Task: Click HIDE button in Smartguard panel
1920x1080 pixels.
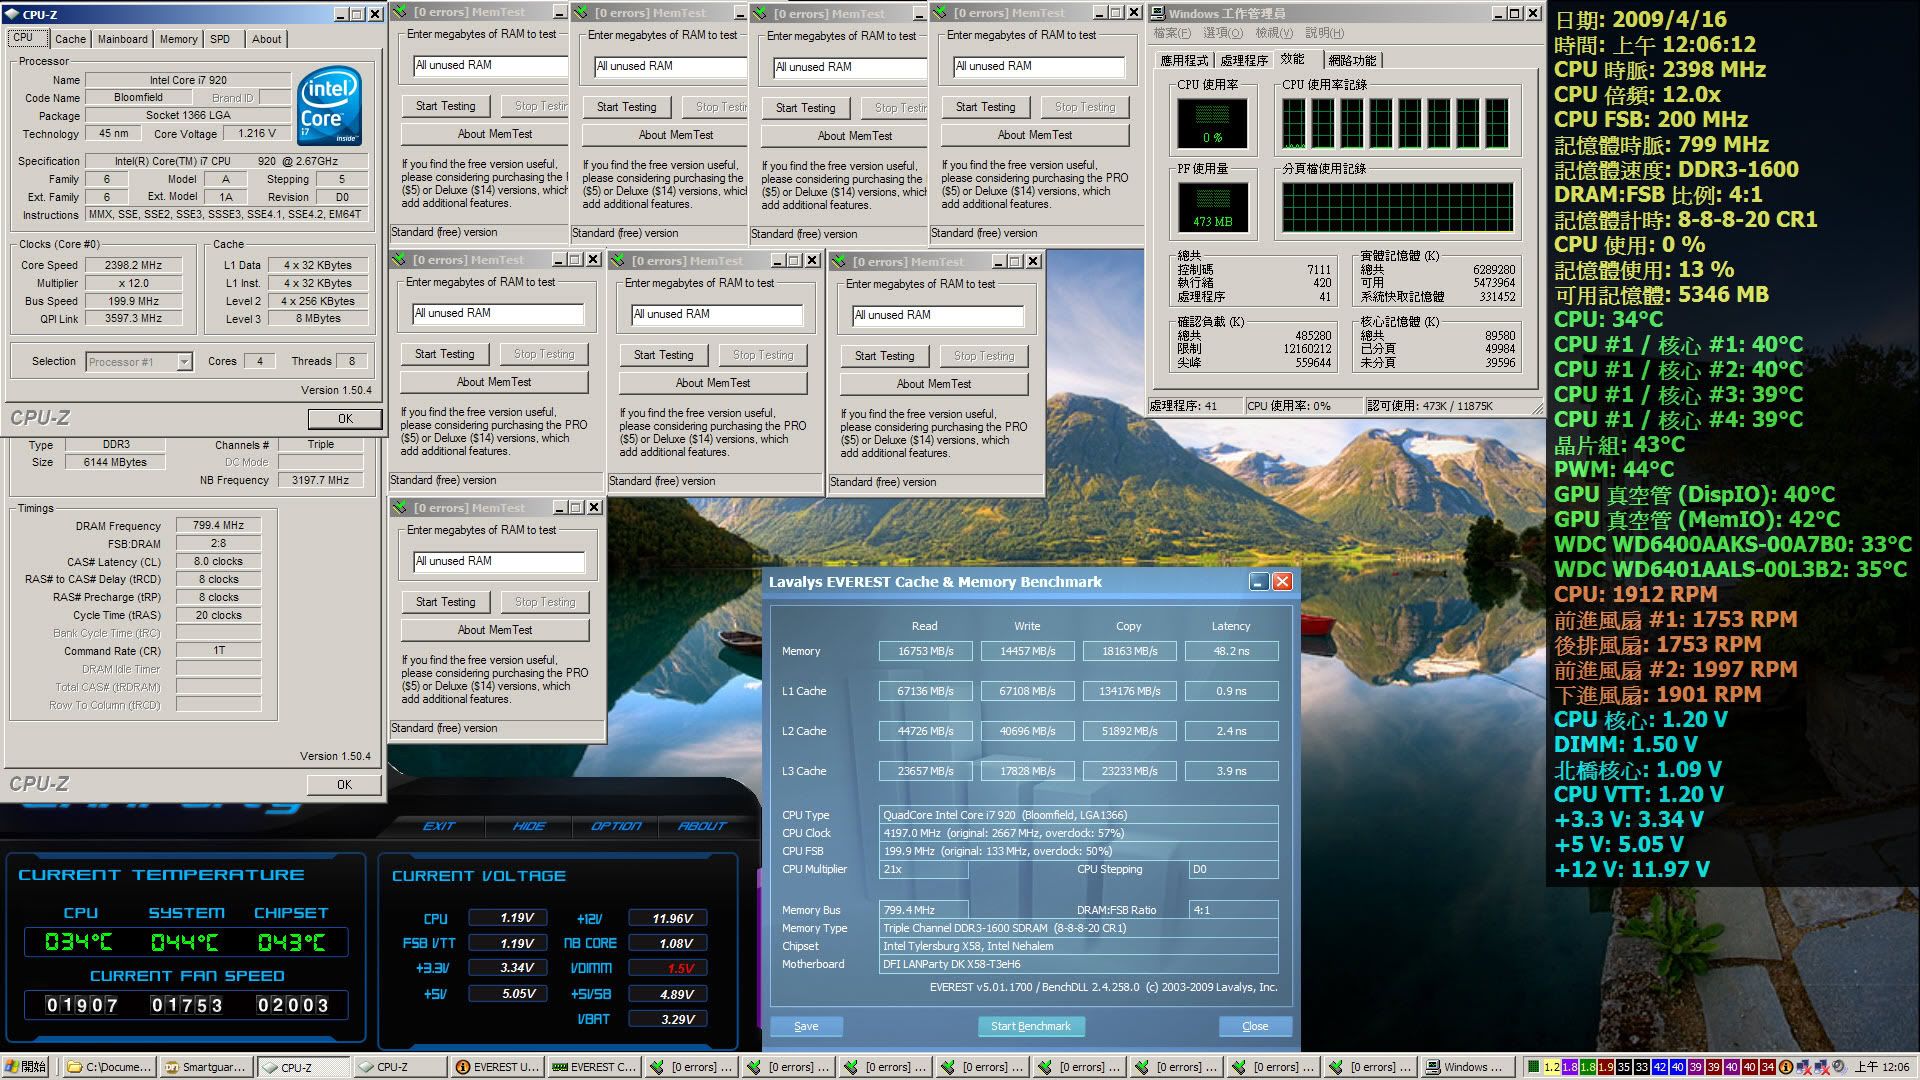Action: click(x=525, y=825)
